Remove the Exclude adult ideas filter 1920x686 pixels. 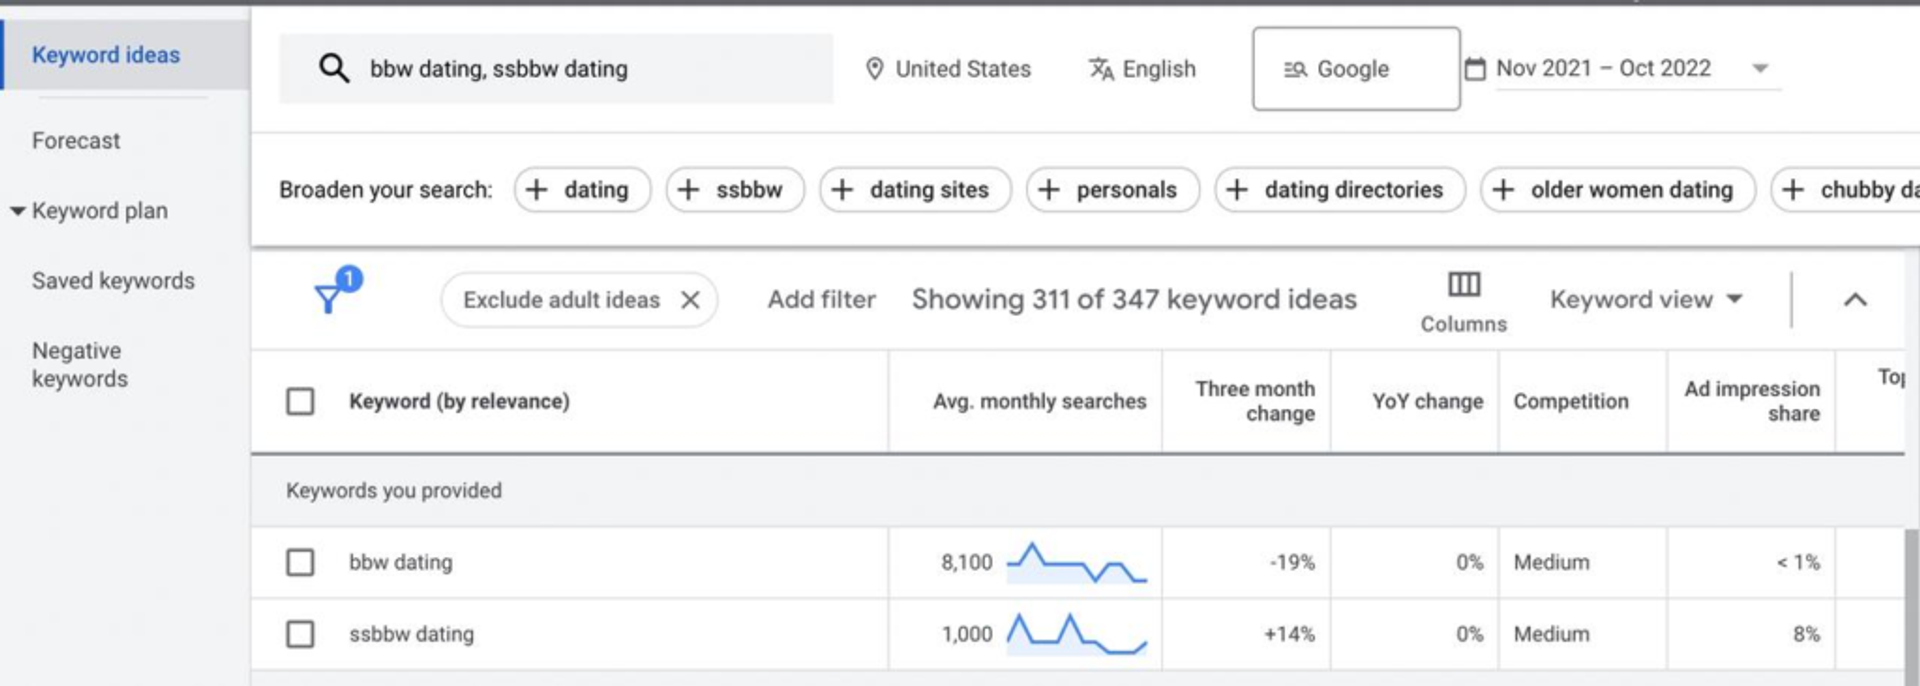click(x=690, y=300)
